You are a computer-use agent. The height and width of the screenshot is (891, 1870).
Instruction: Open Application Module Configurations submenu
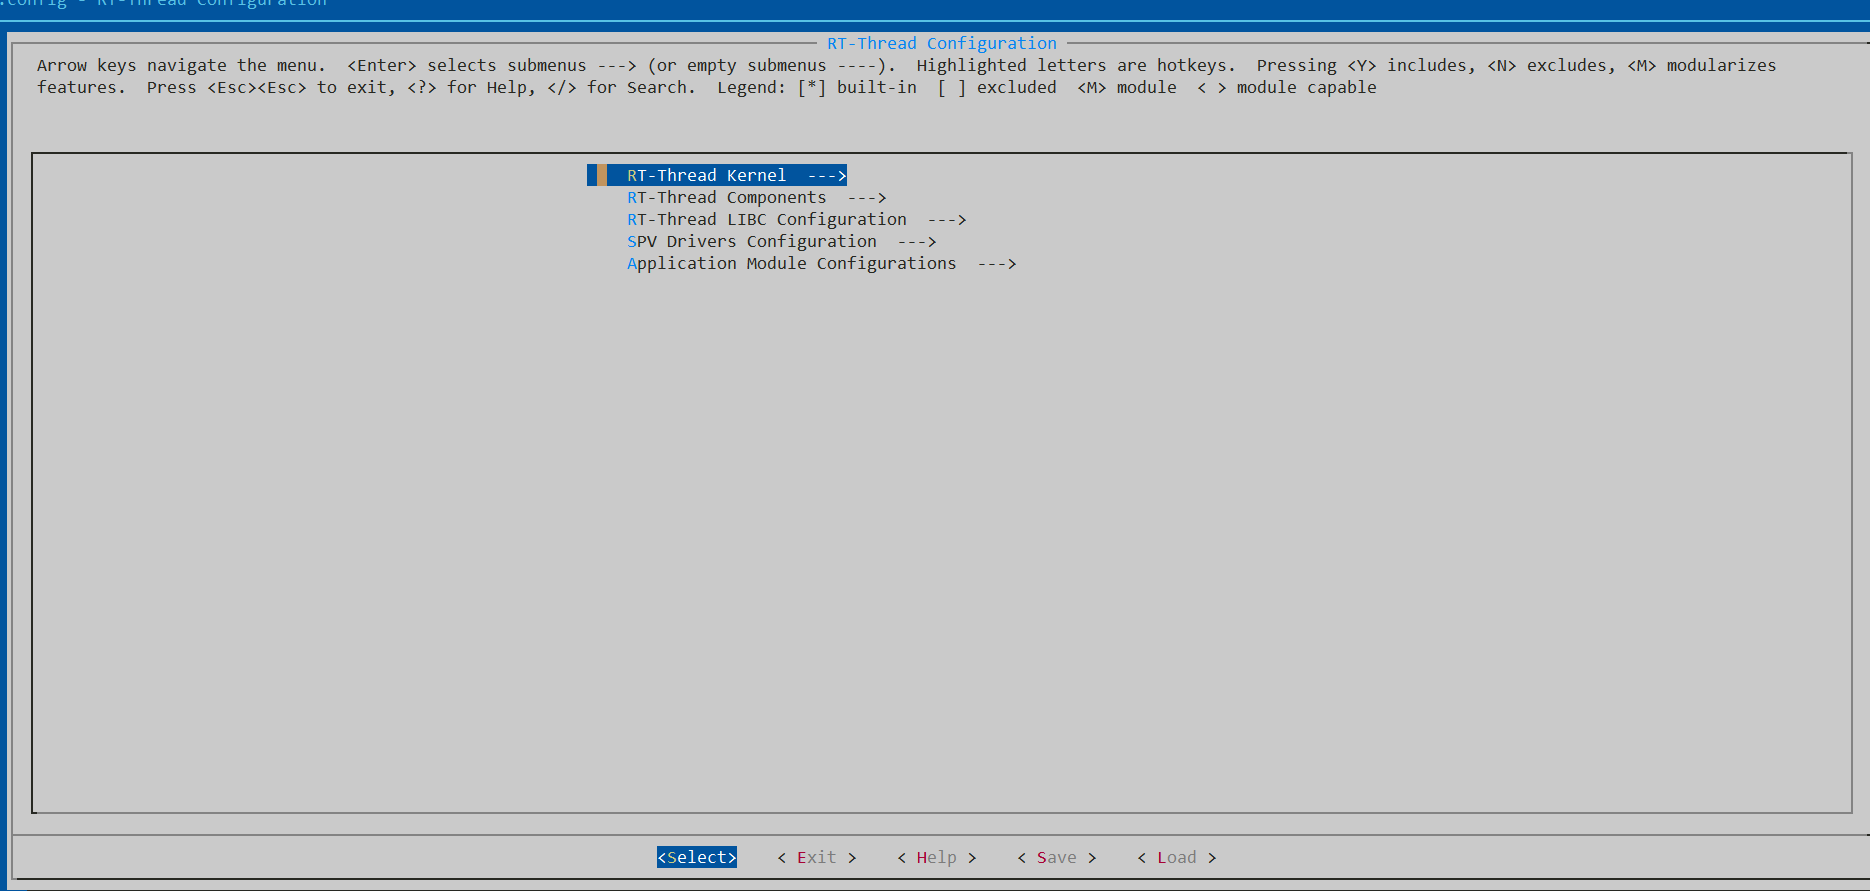click(x=821, y=263)
